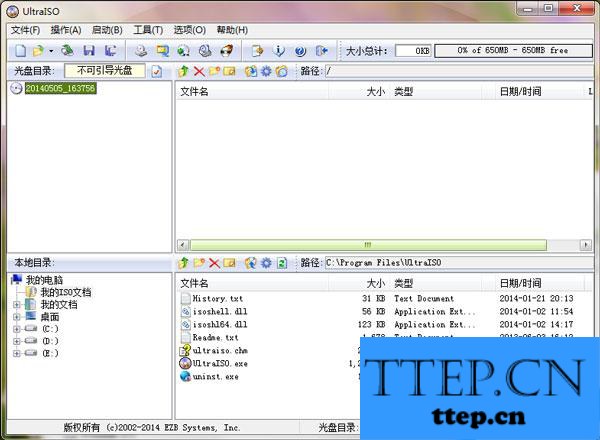Screen dimensions: 600x440
Task: Click the Open folder icon in main toolbar
Action: 38,51
